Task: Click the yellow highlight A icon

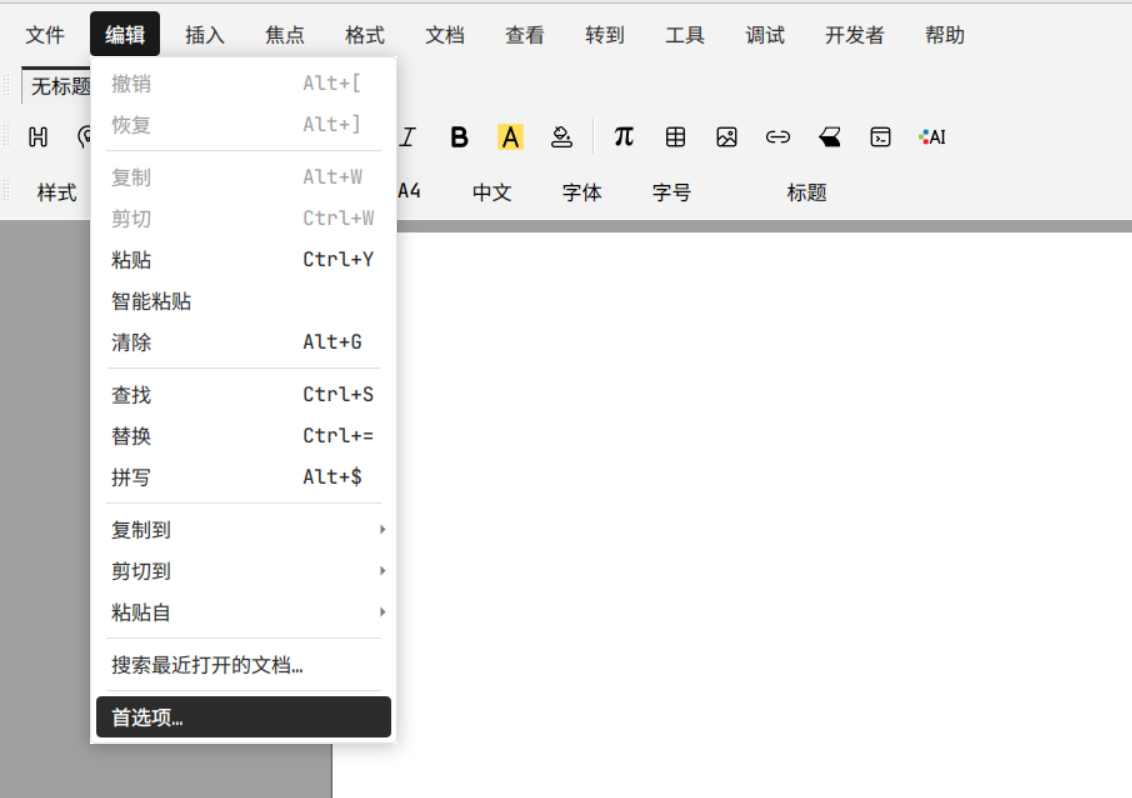Action: coord(510,138)
